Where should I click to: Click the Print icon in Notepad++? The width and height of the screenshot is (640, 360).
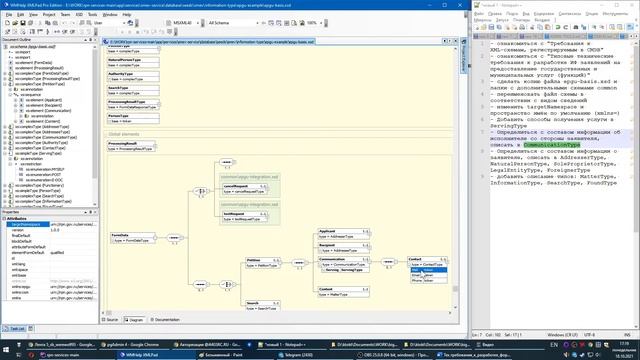(522, 27)
